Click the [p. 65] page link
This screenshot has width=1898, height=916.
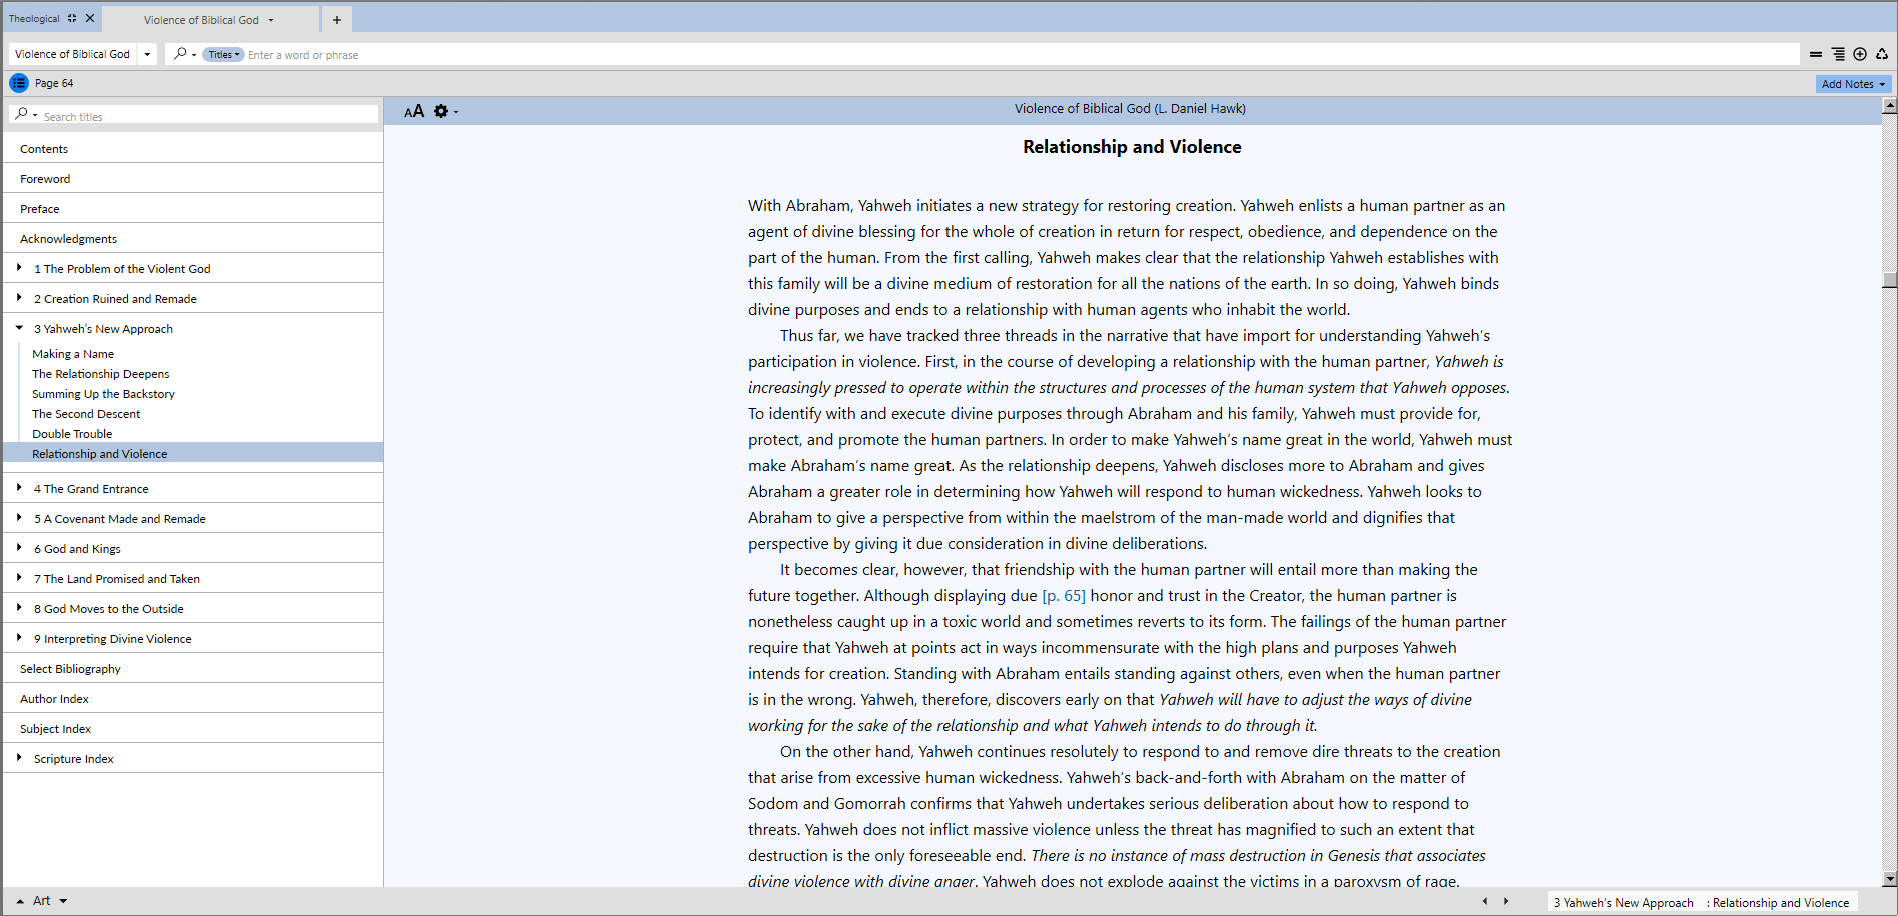click(1064, 596)
